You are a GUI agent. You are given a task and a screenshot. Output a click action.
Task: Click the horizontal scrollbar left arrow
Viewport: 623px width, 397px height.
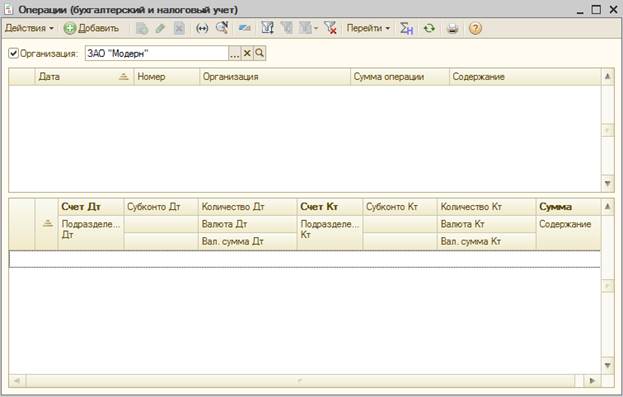(17, 381)
